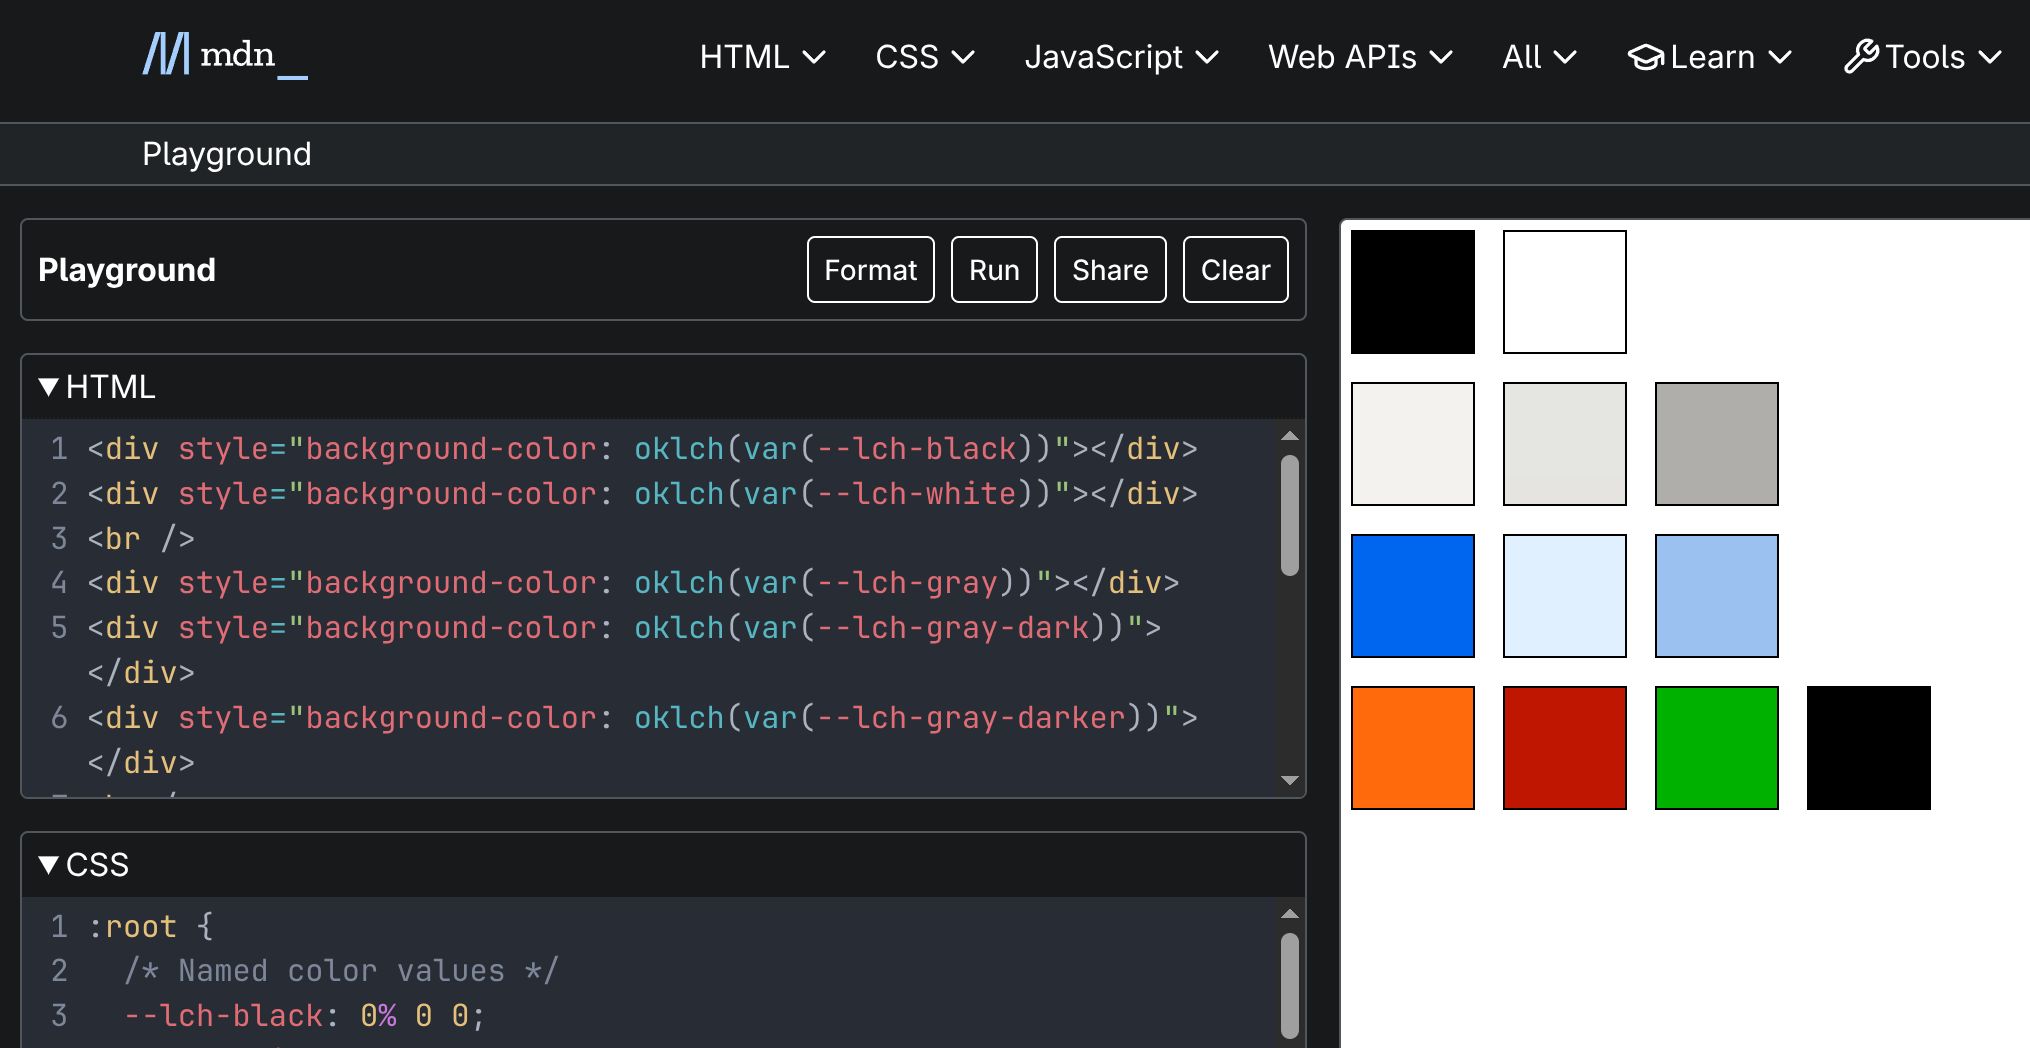
Task: Click the HTML editor vertical scrollbar thumb
Action: [x=1289, y=515]
